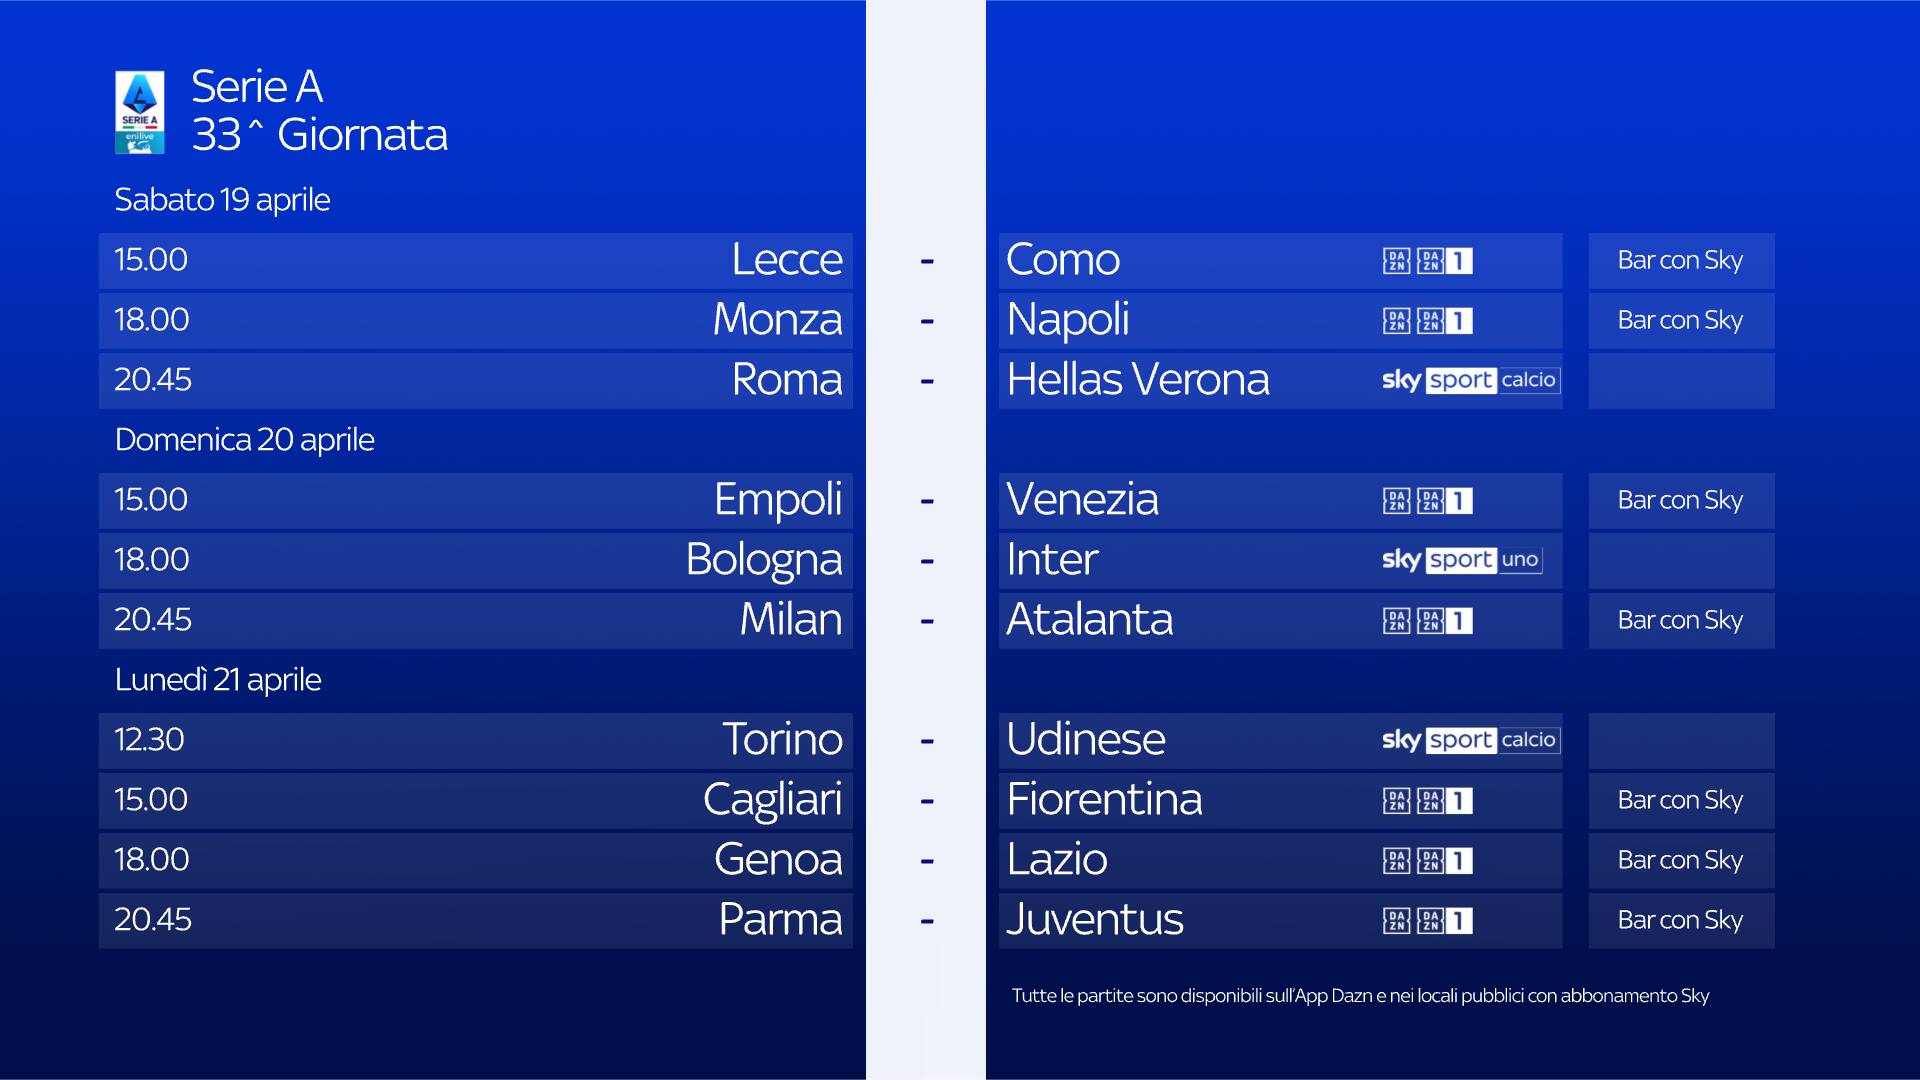Image resolution: width=1920 pixels, height=1080 pixels.
Task: Click the Lunedì 21 aprile heading
Action: (x=218, y=680)
